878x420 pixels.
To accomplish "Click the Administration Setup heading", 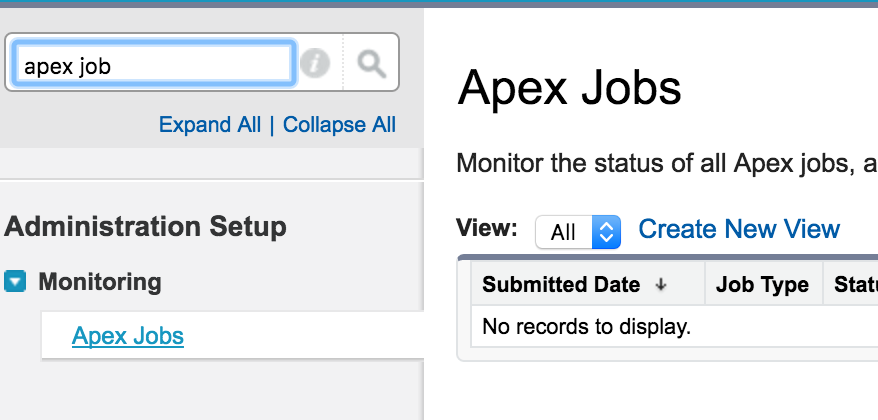I will coord(146,227).
